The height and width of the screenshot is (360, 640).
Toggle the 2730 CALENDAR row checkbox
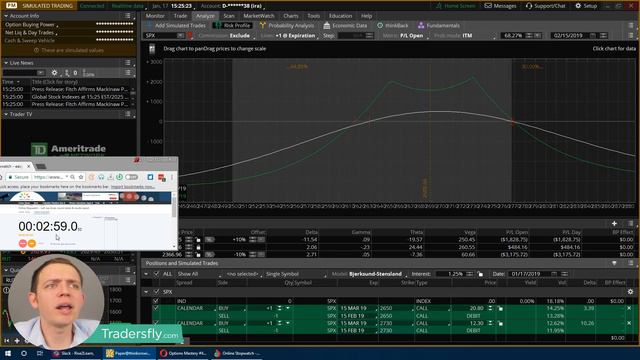coord(156,323)
